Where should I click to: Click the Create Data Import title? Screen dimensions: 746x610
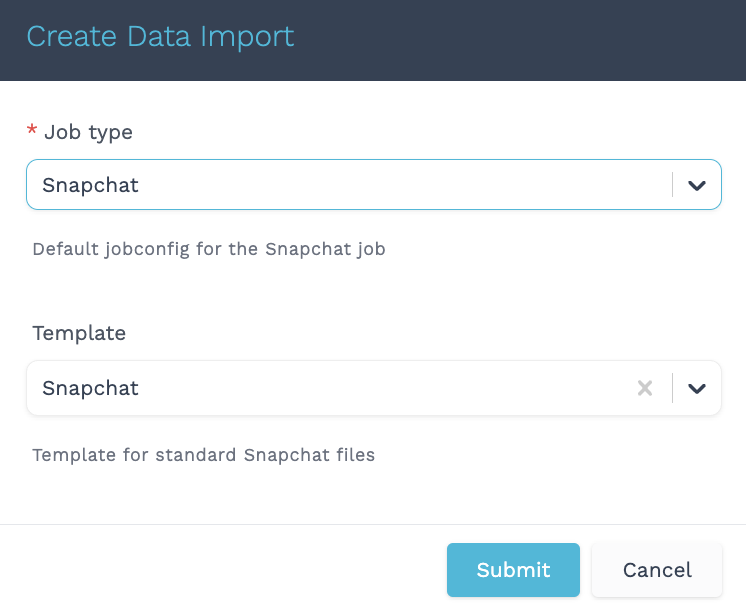[160, 37]
